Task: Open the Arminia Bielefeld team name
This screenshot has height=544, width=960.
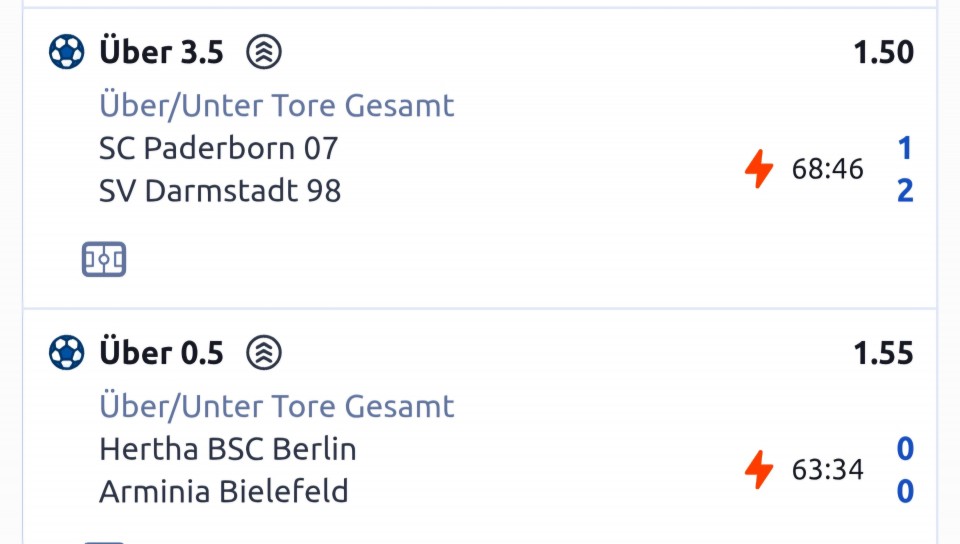Action: [224, 491]
